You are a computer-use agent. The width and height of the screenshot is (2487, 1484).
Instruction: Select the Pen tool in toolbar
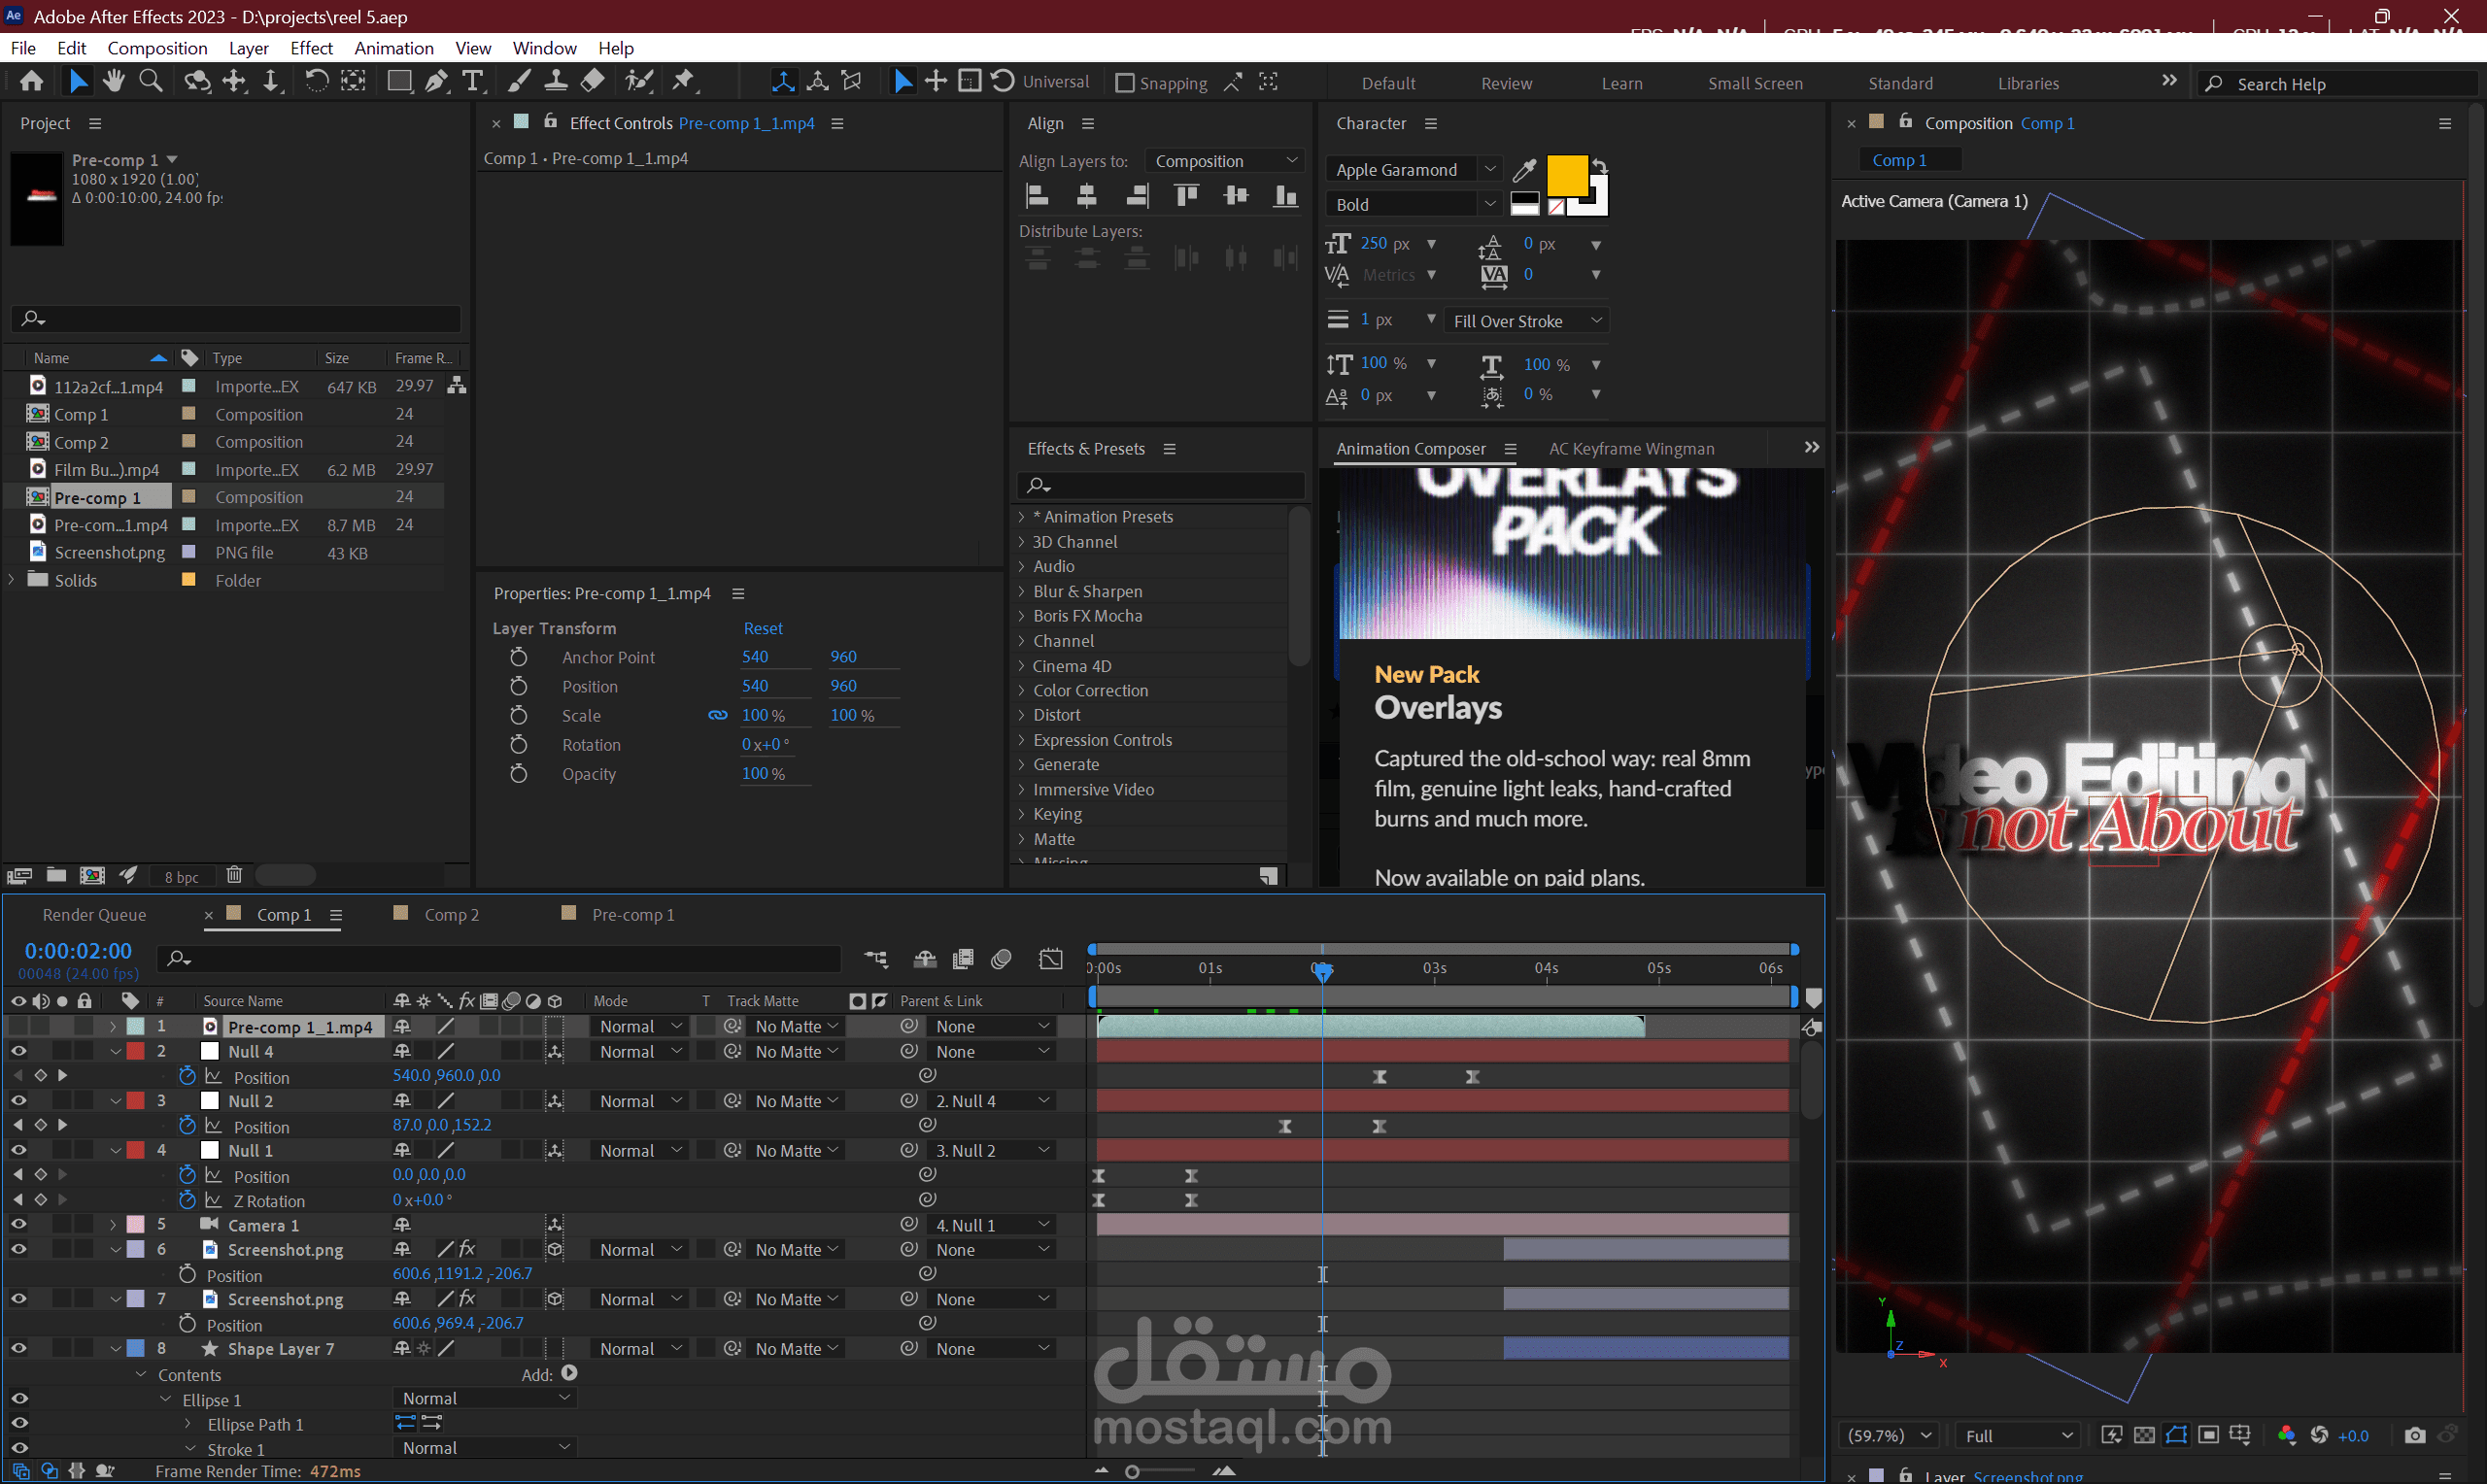tap(437, 82)
